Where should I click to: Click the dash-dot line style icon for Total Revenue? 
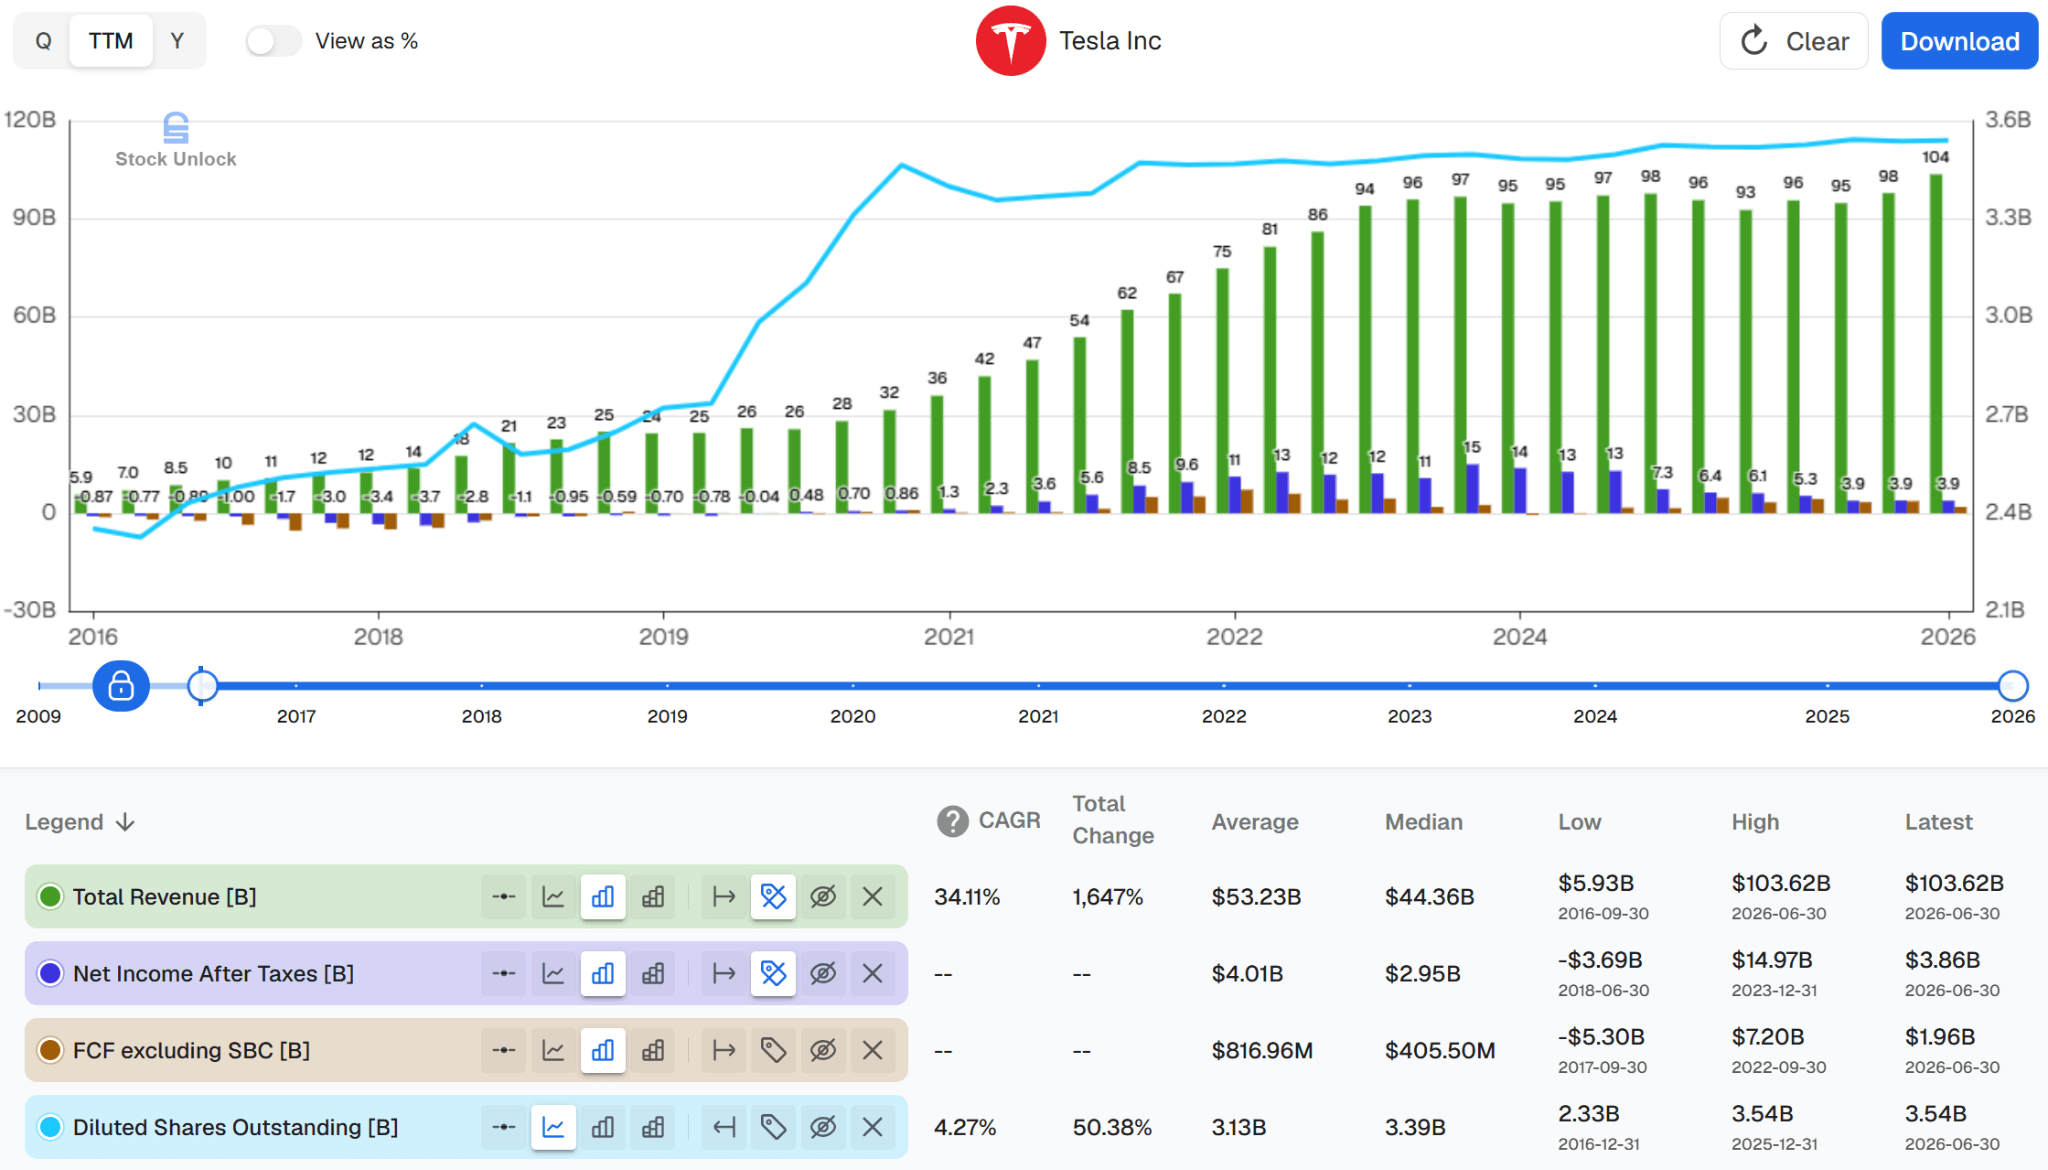(x=504, y=896)
